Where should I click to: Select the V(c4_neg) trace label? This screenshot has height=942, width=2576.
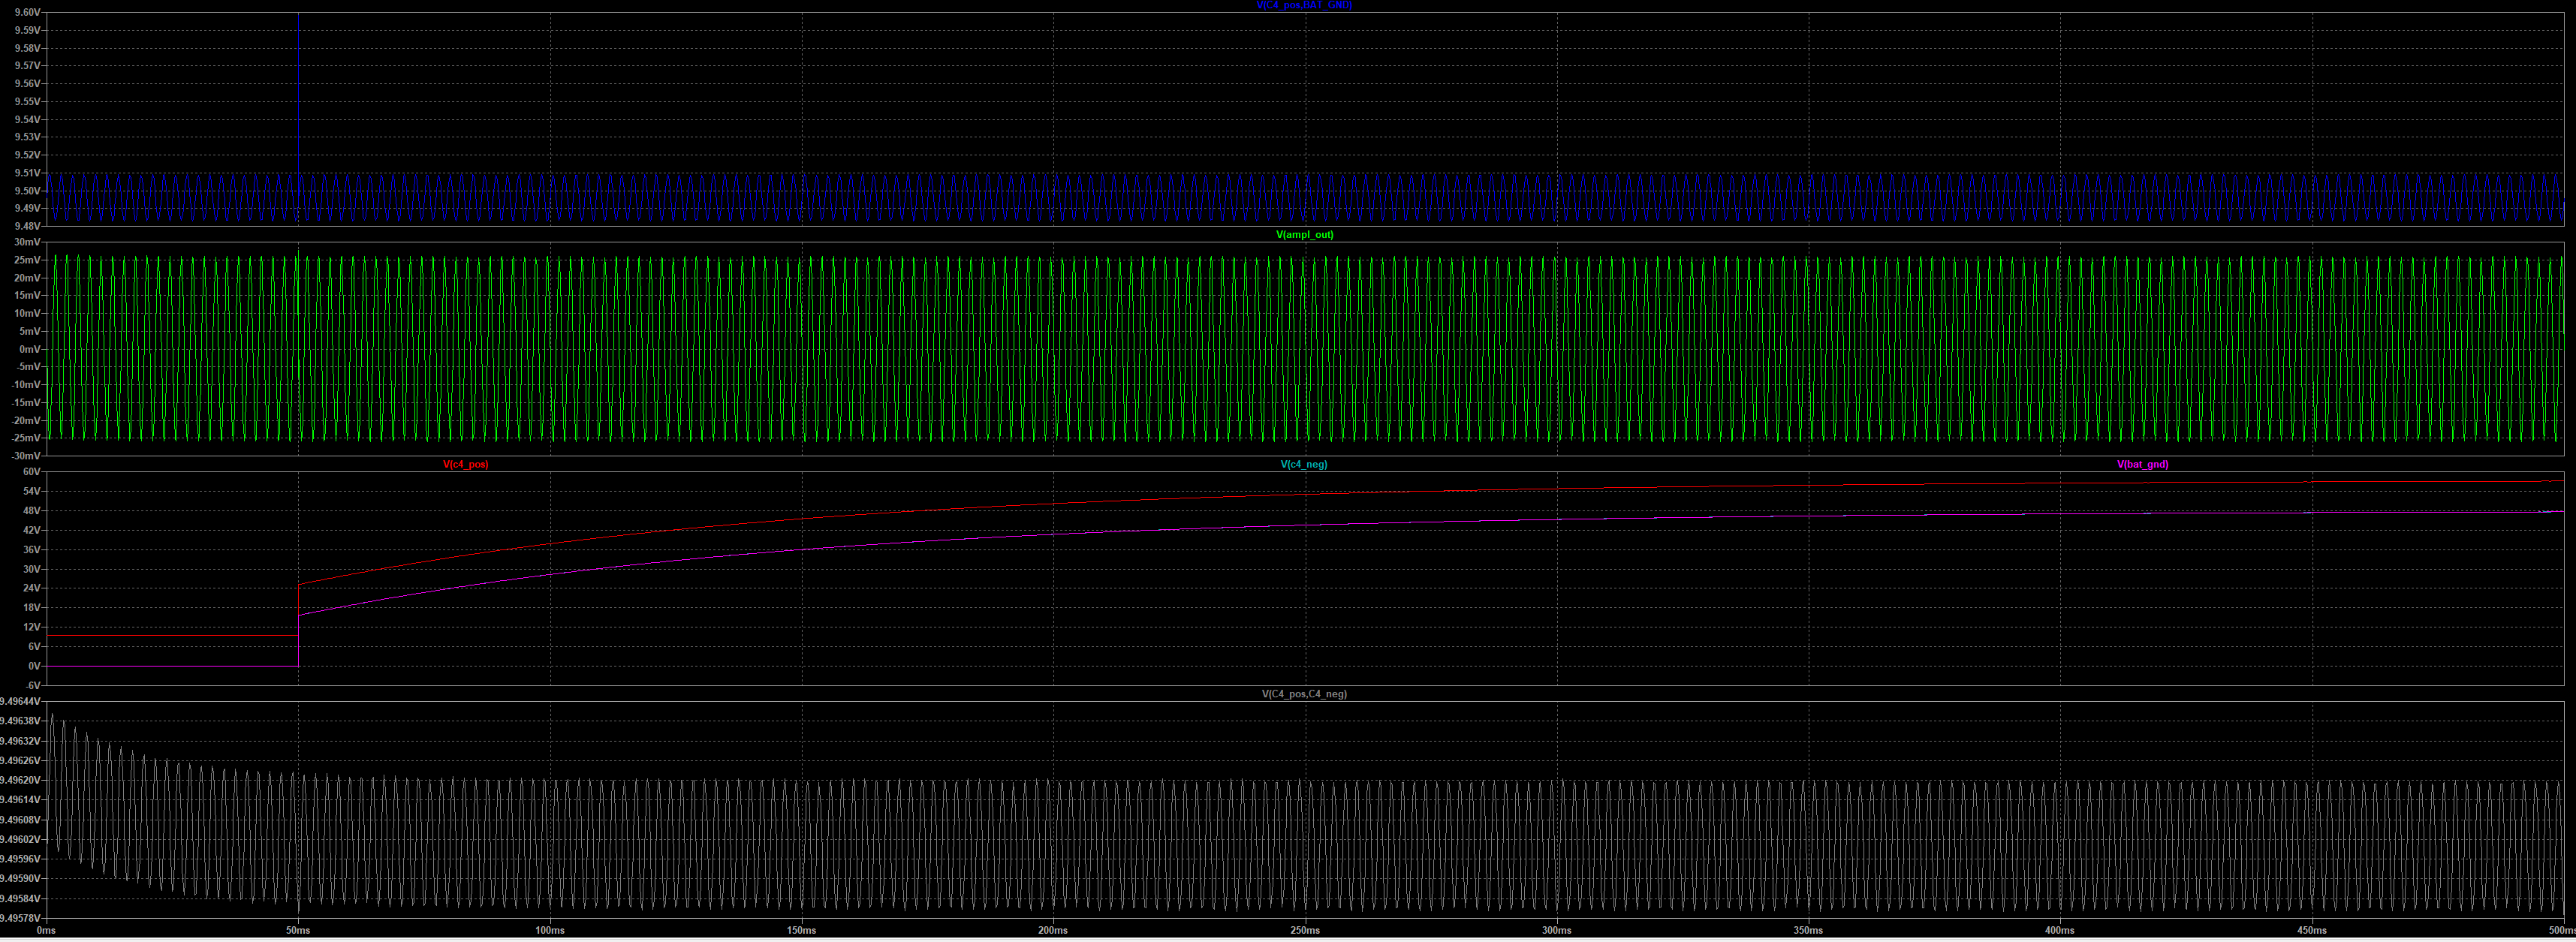1304,465
